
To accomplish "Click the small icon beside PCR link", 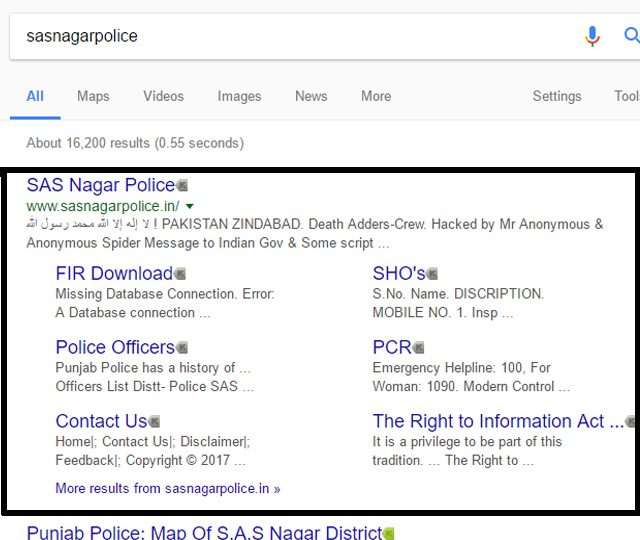I will pyautogui.click(x=418, y=348).
